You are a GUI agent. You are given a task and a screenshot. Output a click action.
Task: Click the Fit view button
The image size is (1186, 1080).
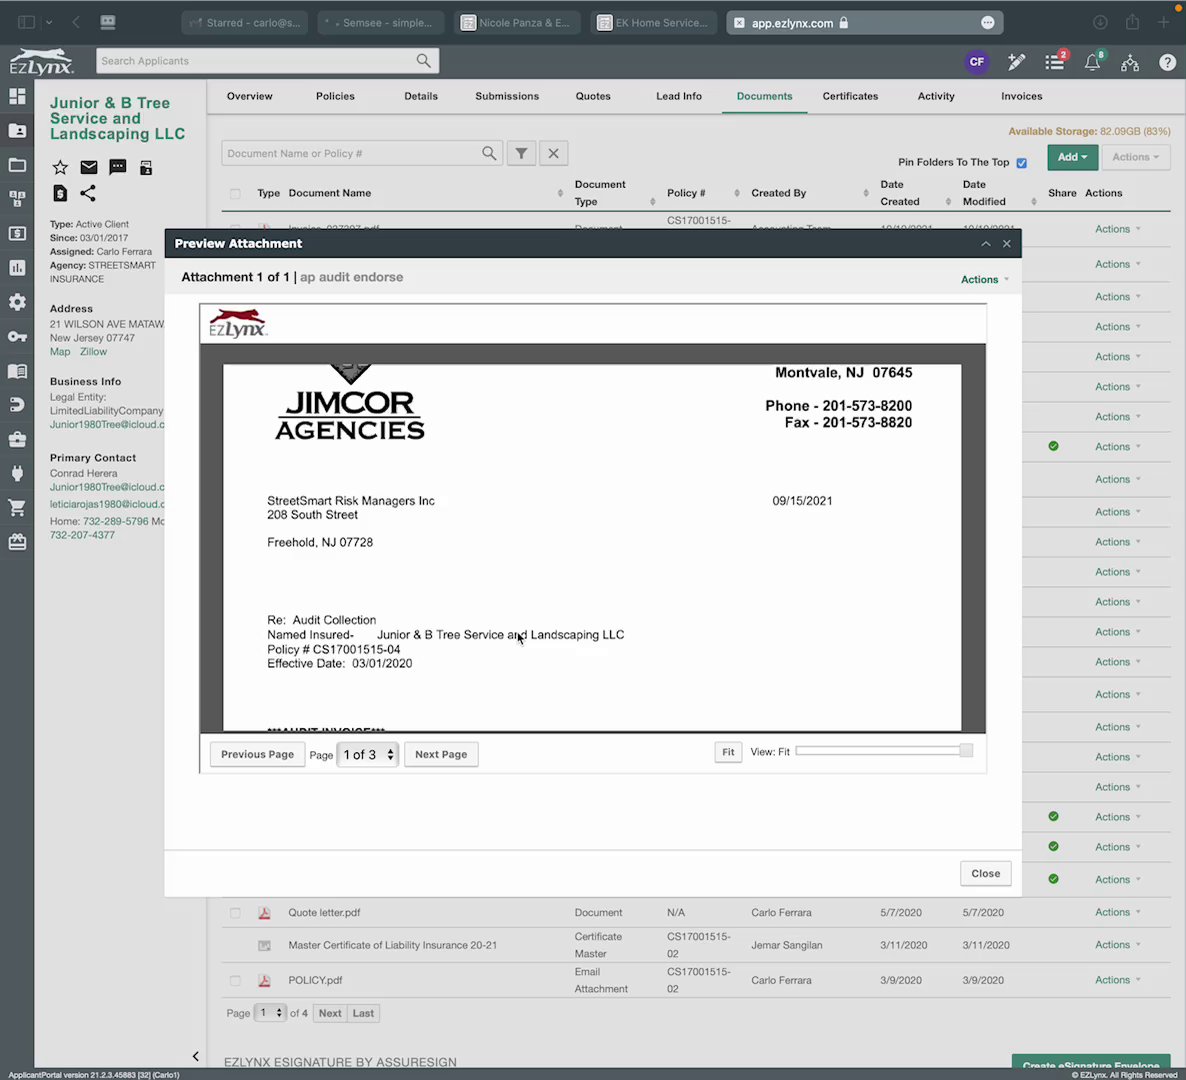click(x=728, y=753)
